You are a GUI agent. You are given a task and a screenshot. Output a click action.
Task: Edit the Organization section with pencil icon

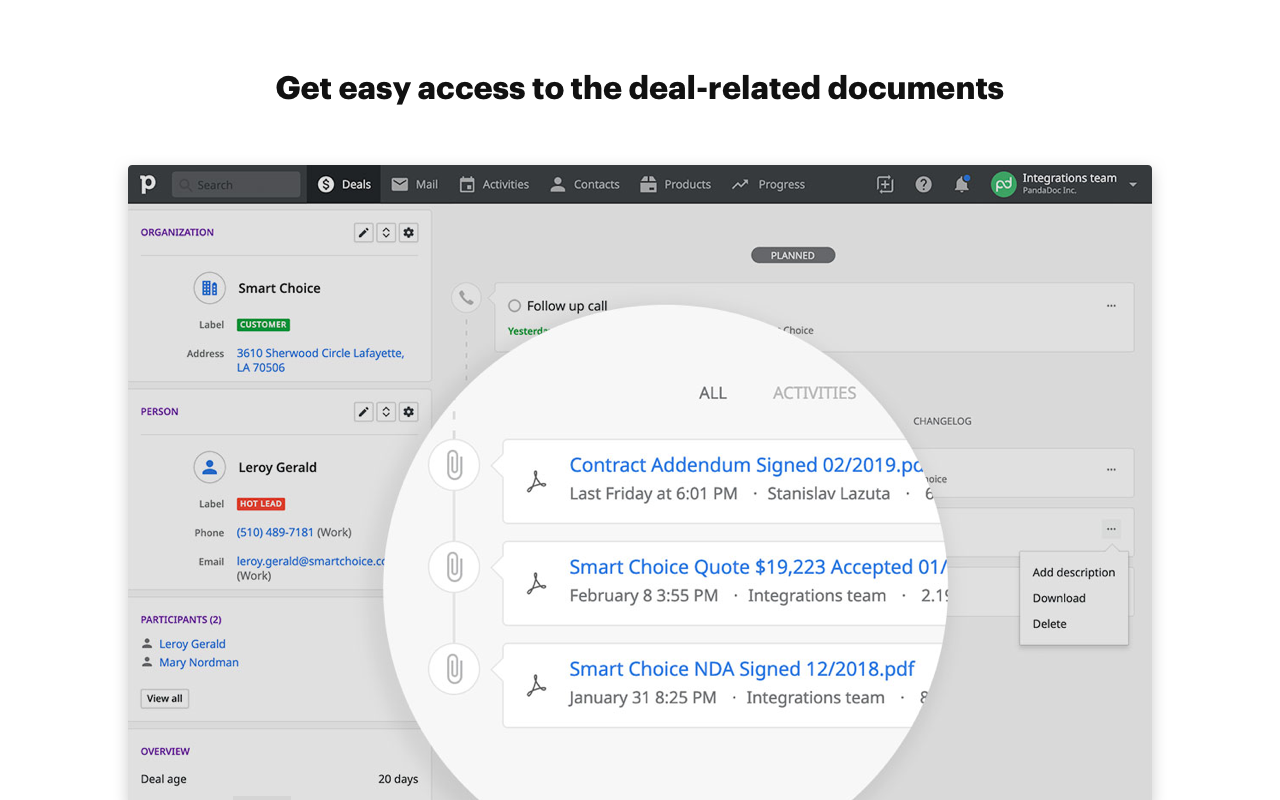364,232
